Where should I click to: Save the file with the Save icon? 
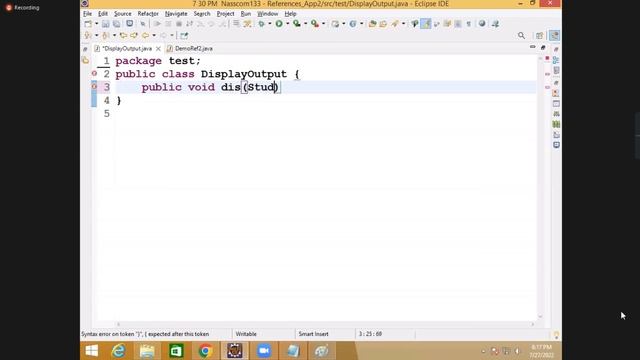click(x=105, y=24)
